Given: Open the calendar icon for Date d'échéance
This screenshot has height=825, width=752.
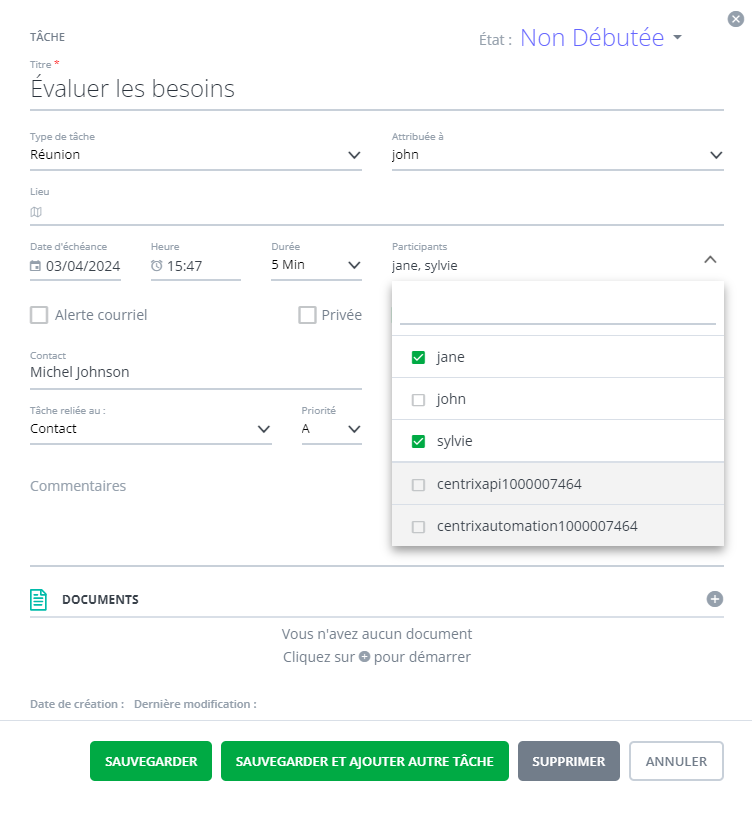Looking at the screenshot, I should [x=37, y=266].
